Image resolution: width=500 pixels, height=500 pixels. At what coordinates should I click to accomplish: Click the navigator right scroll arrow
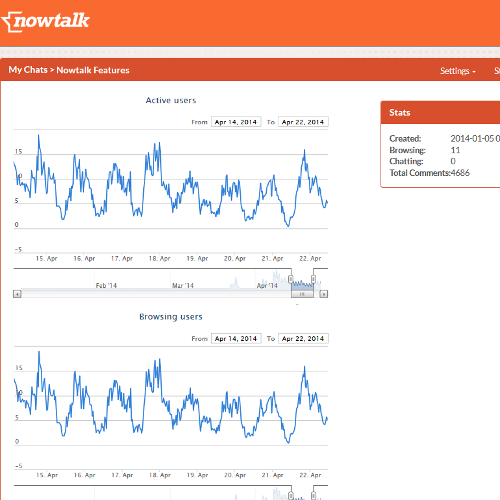click(324, 294)
